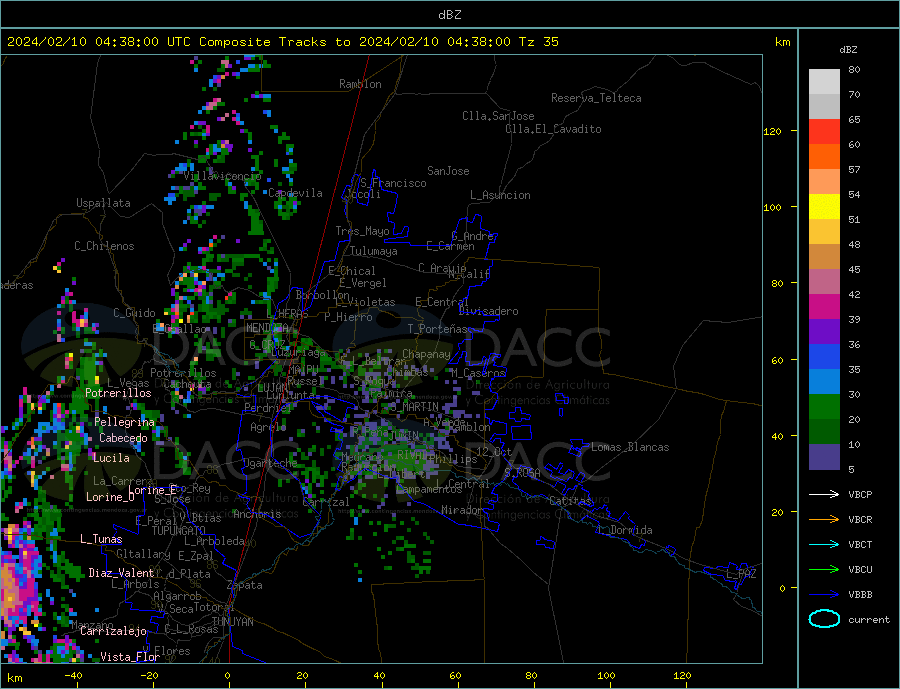Click the 'L_PAZ' map label

(741, 574)
